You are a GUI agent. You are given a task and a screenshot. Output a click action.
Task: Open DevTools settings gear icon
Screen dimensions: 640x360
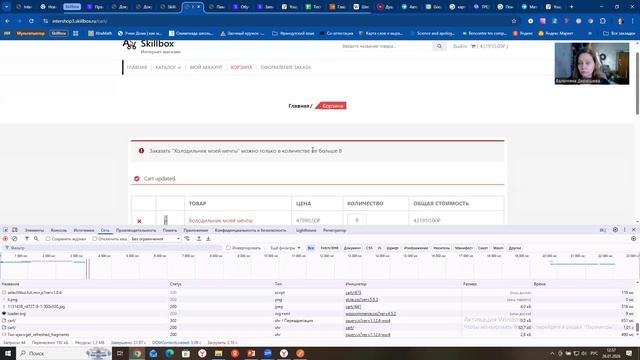(615, 230)
